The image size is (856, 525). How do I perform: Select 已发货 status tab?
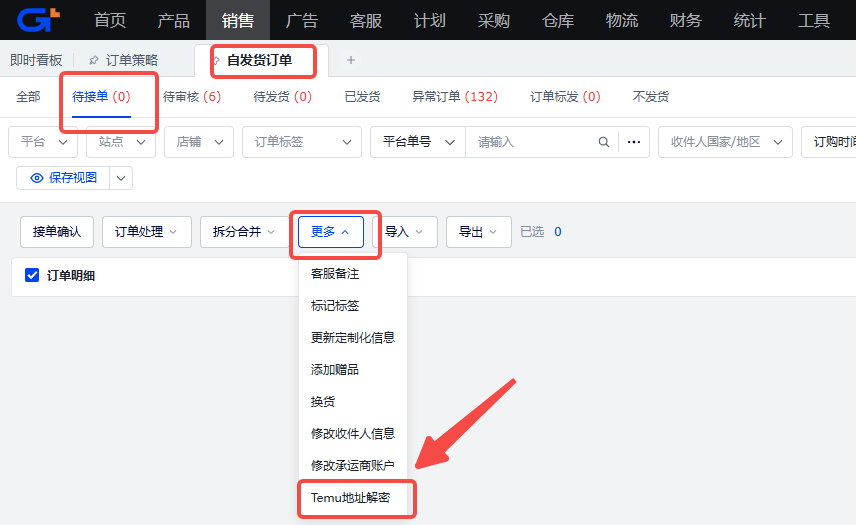click(362, 97)
